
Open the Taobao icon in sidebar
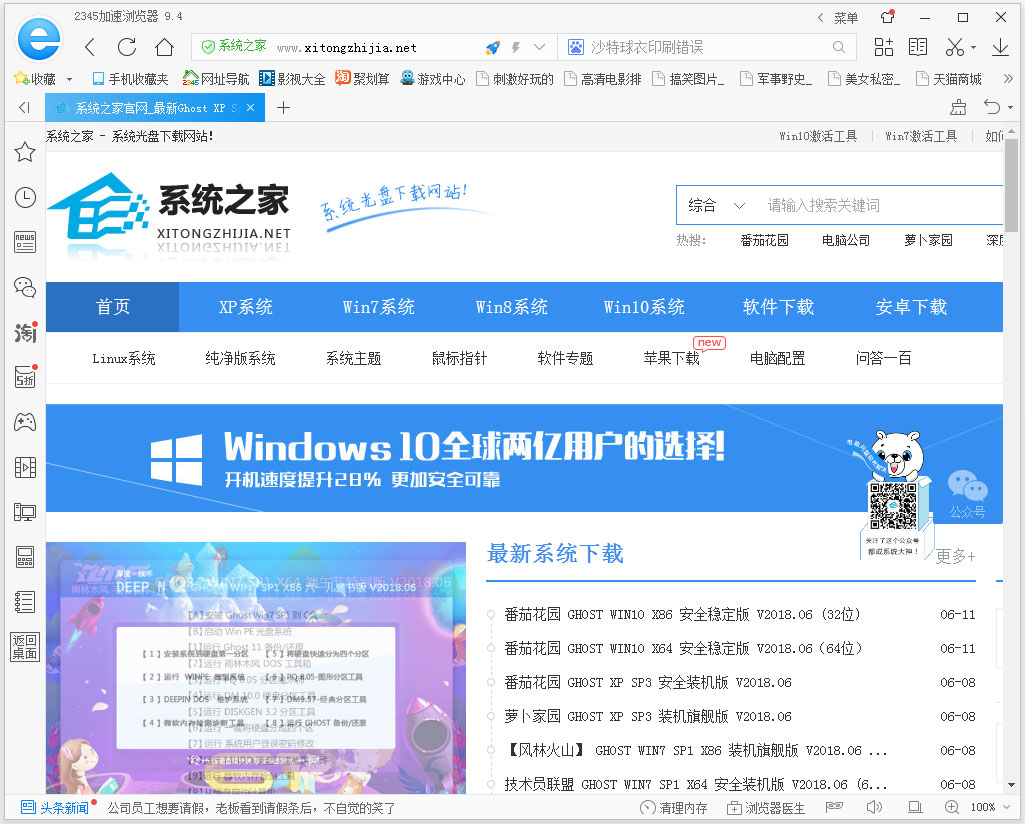[25, 333]
